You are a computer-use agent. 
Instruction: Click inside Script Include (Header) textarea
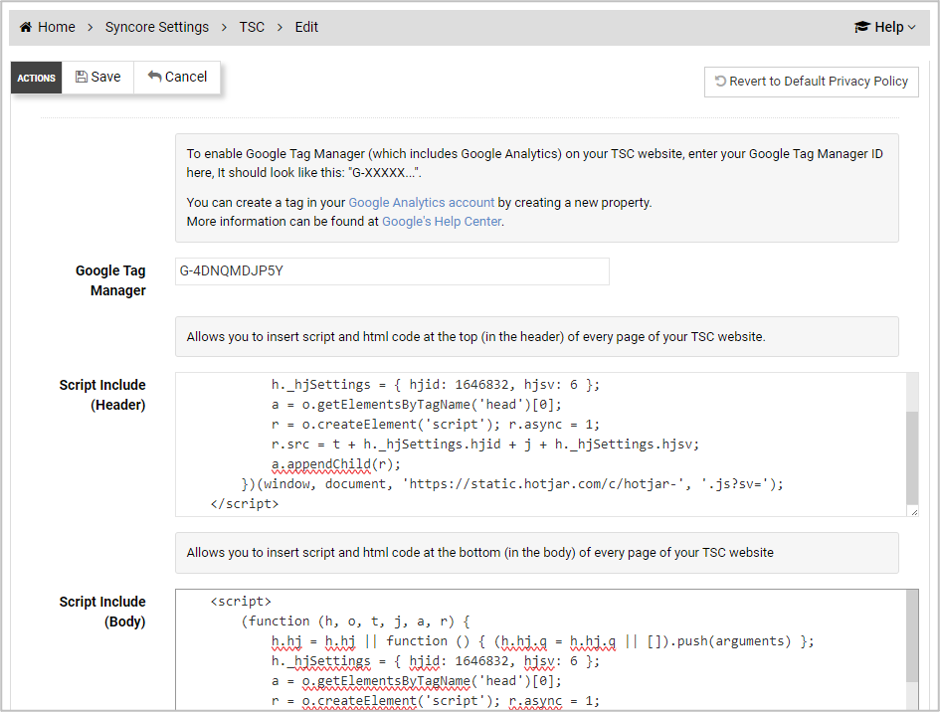pyautogui.click(x=541, y=444)
